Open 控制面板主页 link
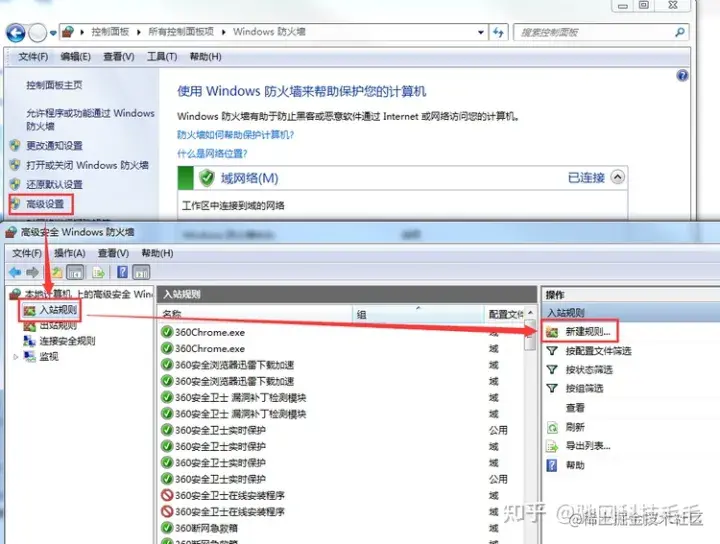Viewport: 720px width, 544px height. click(54, 85)
